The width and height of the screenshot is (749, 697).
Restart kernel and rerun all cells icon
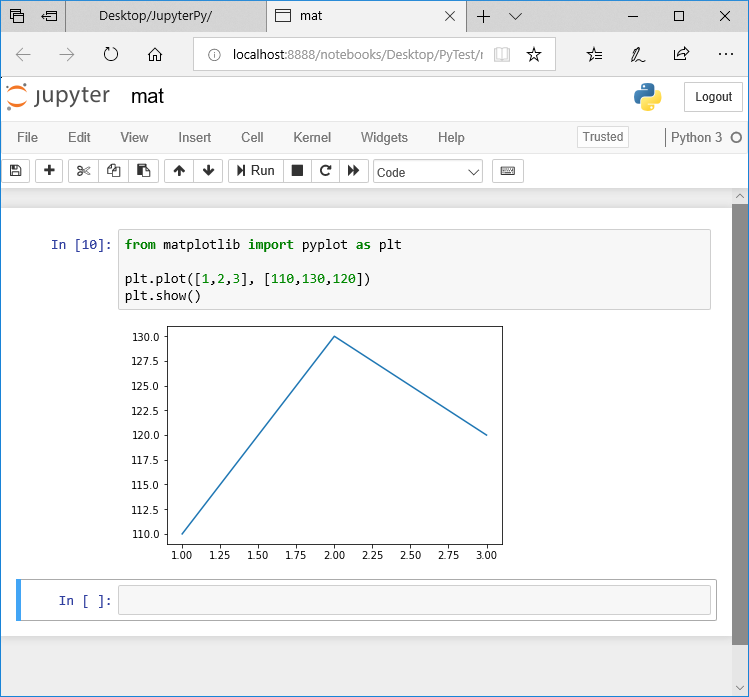pos(353,171)
